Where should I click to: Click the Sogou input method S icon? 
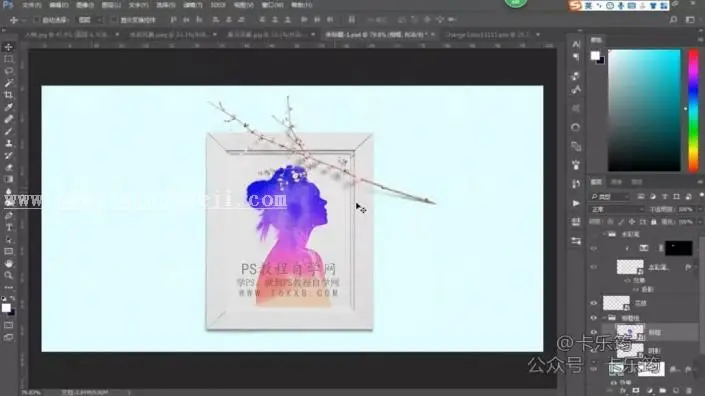(575, 5)
